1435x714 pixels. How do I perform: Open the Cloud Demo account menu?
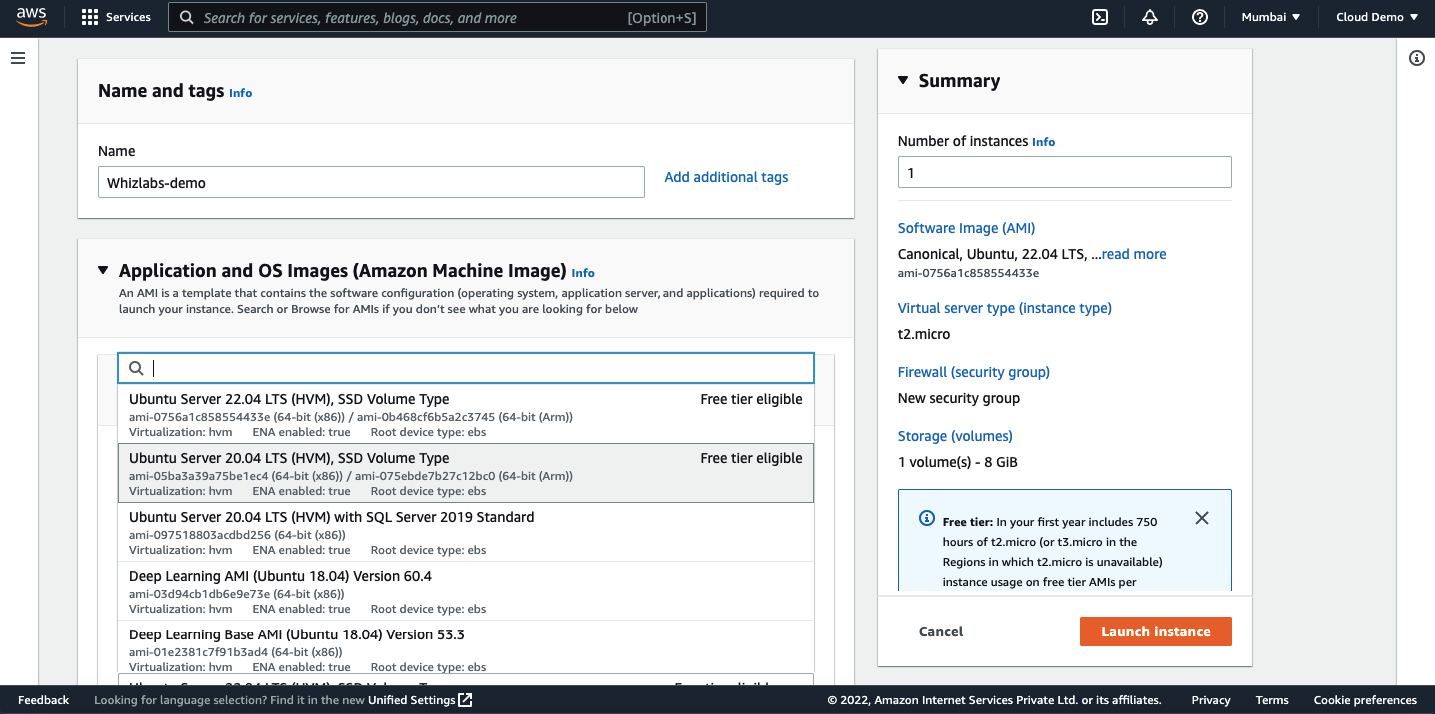(1377, 17)
